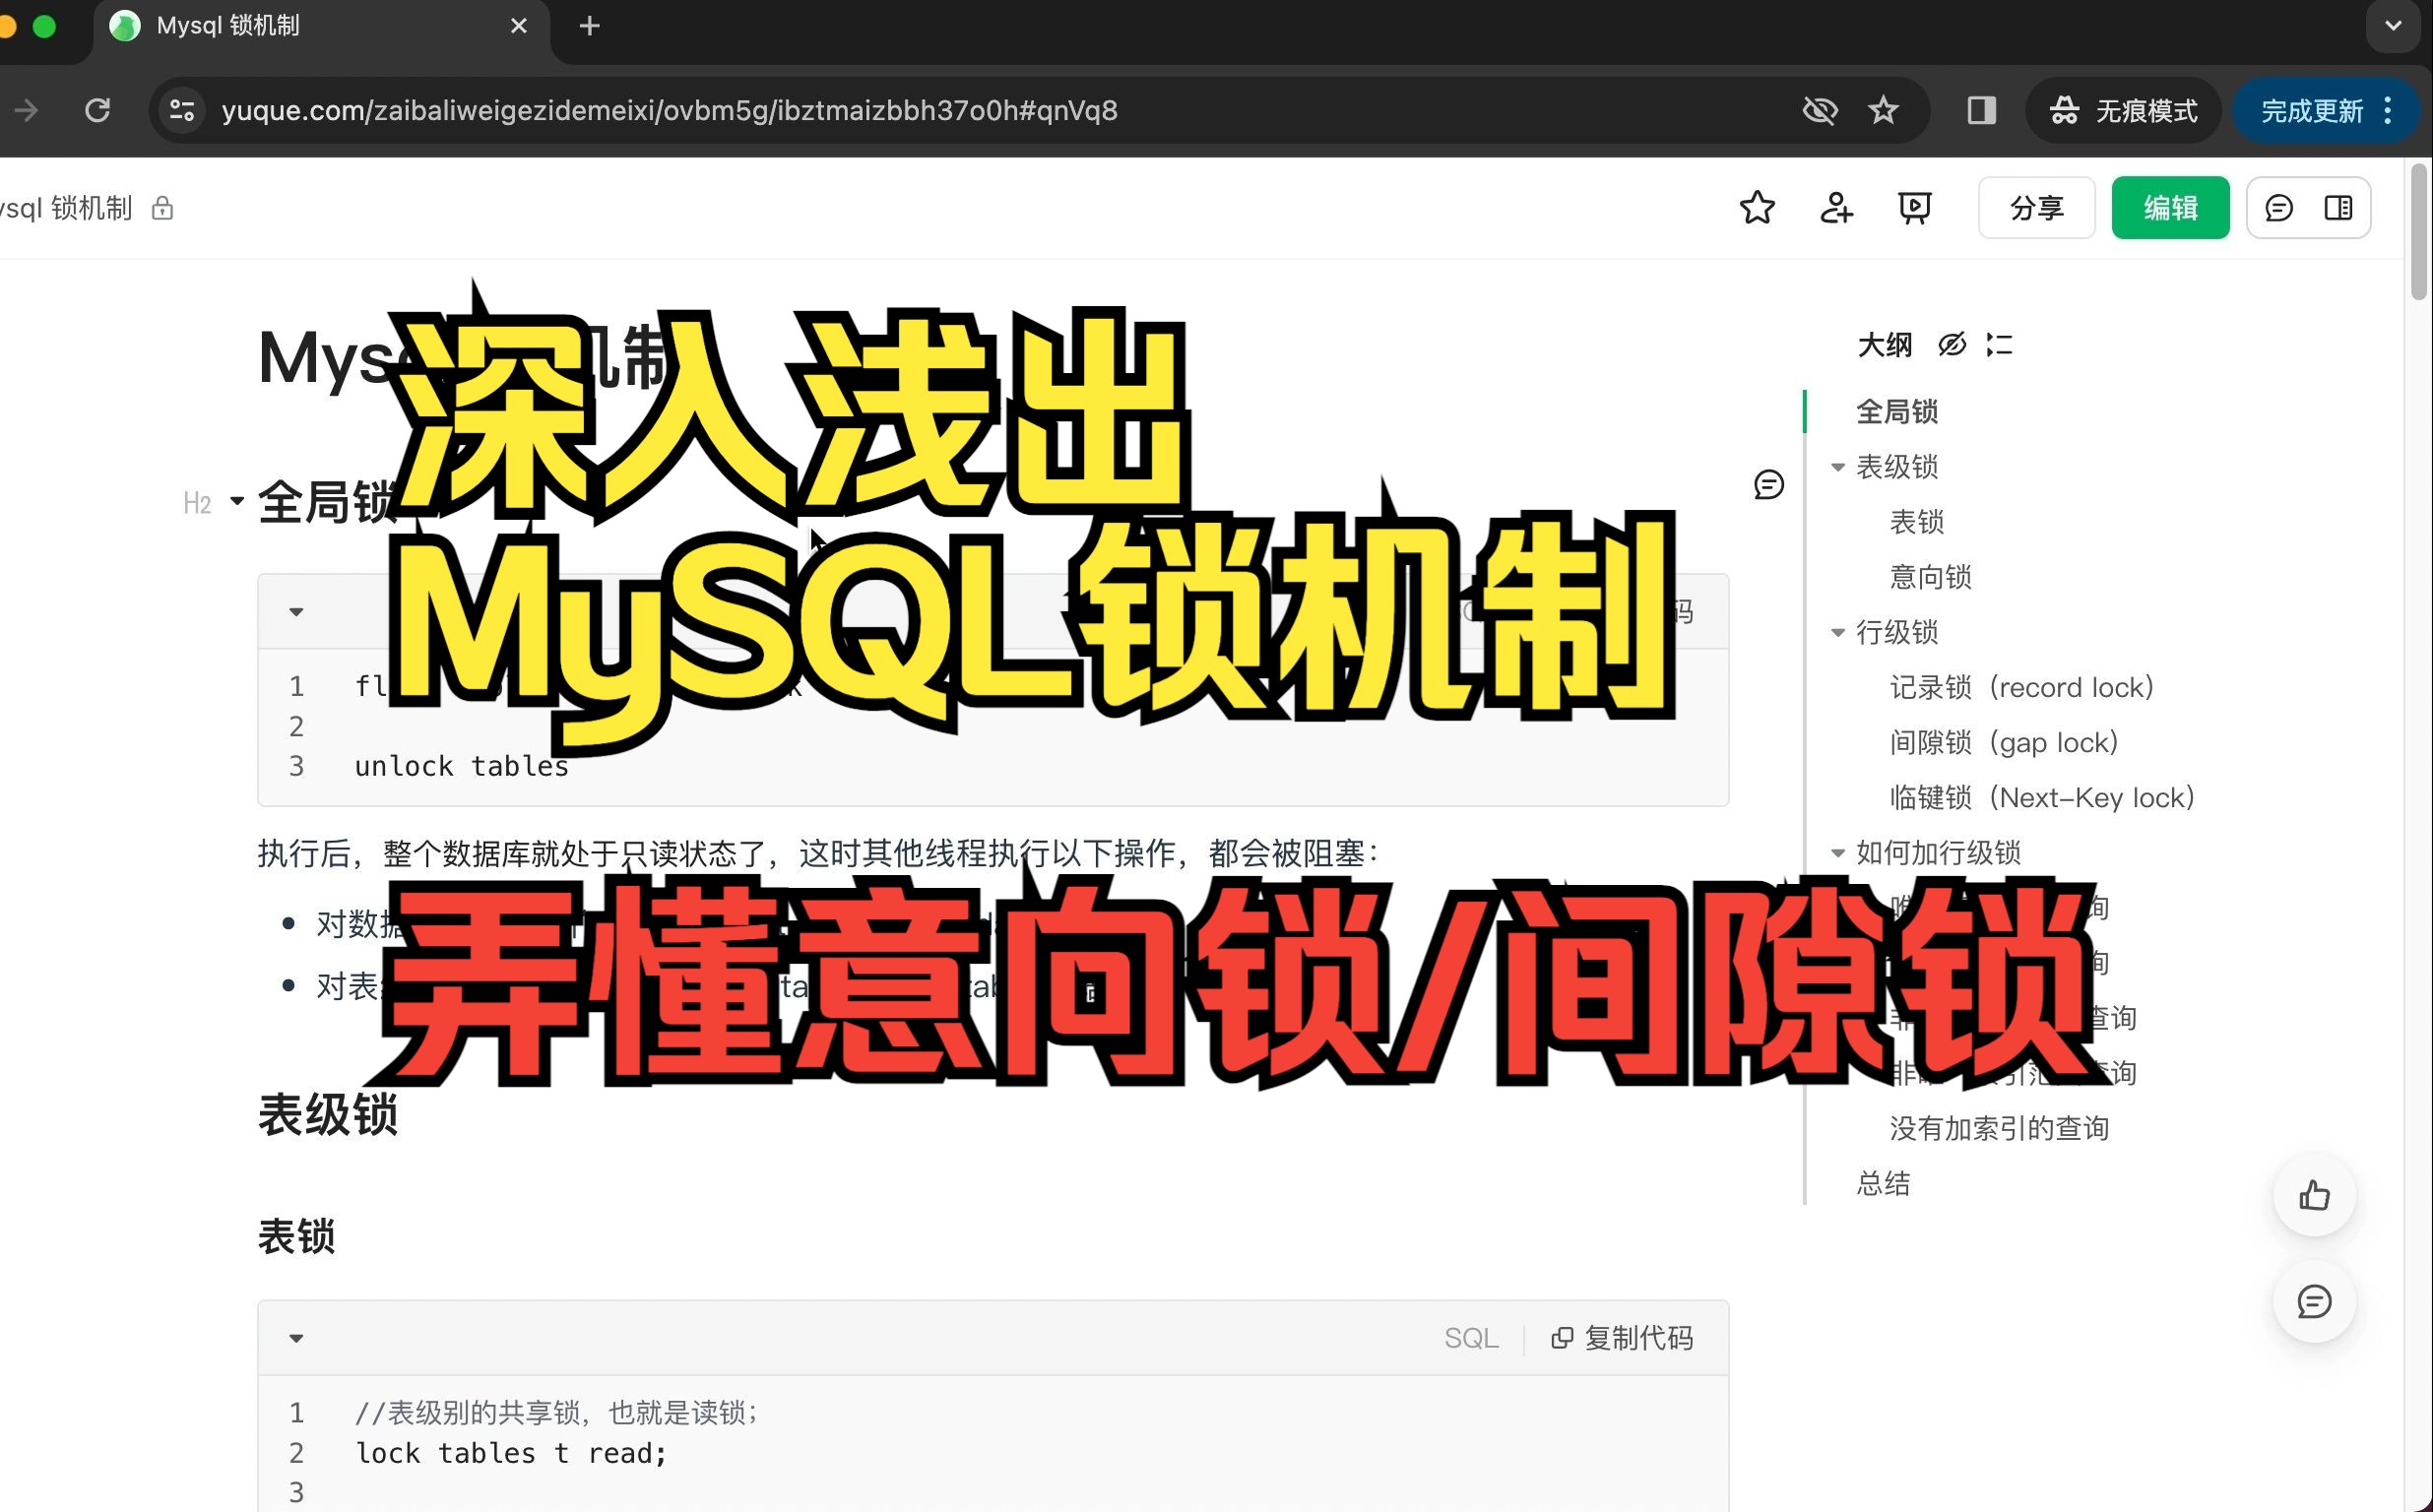The height and width of the screenshot is (1512, 2433).
Task: Click the 完成更新 button
Action: [2311, 110]
